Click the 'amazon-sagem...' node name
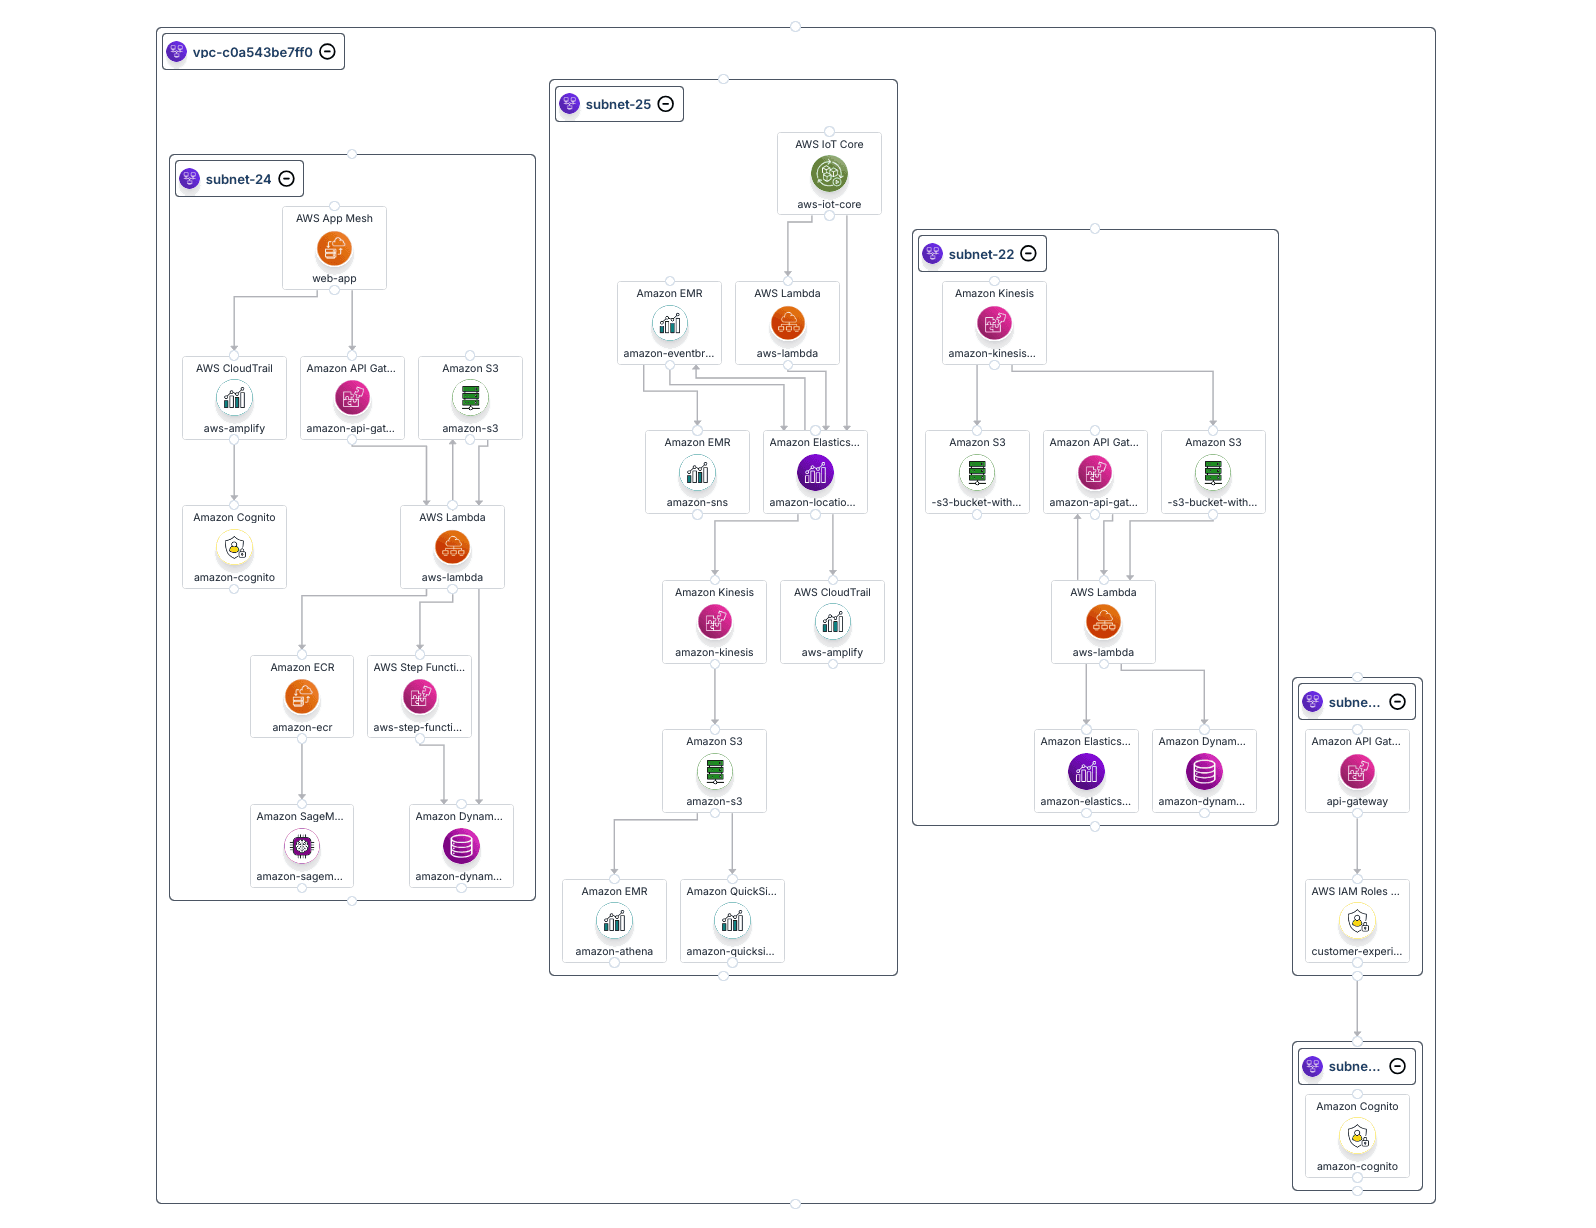Viewport: 1596px width, 1228px height. [300, 877]
